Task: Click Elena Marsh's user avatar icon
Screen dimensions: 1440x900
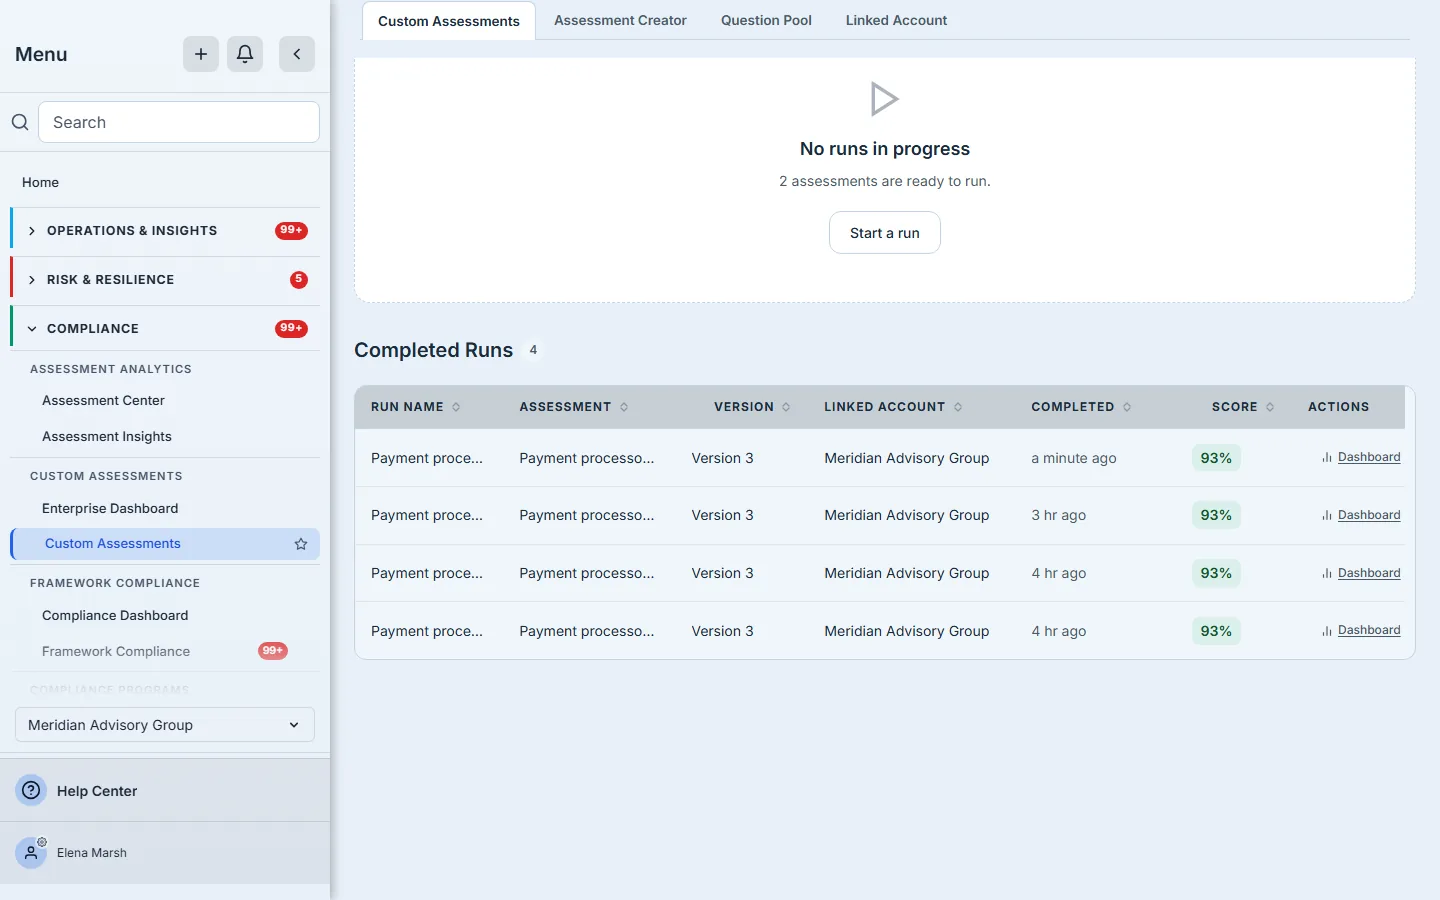Action: pyautogui.click(x=31, y=853)
